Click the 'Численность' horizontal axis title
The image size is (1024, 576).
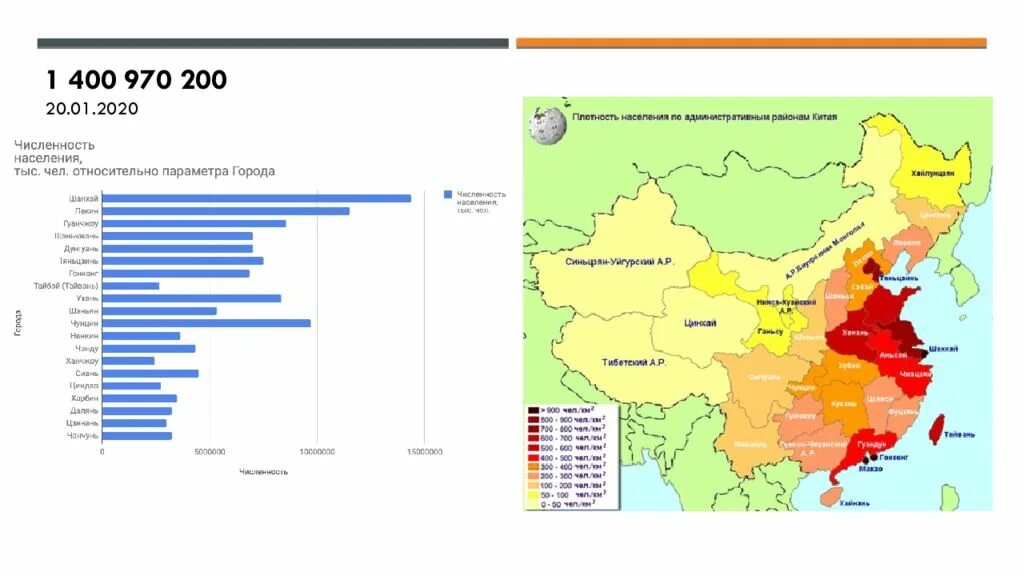coord(263,472)
